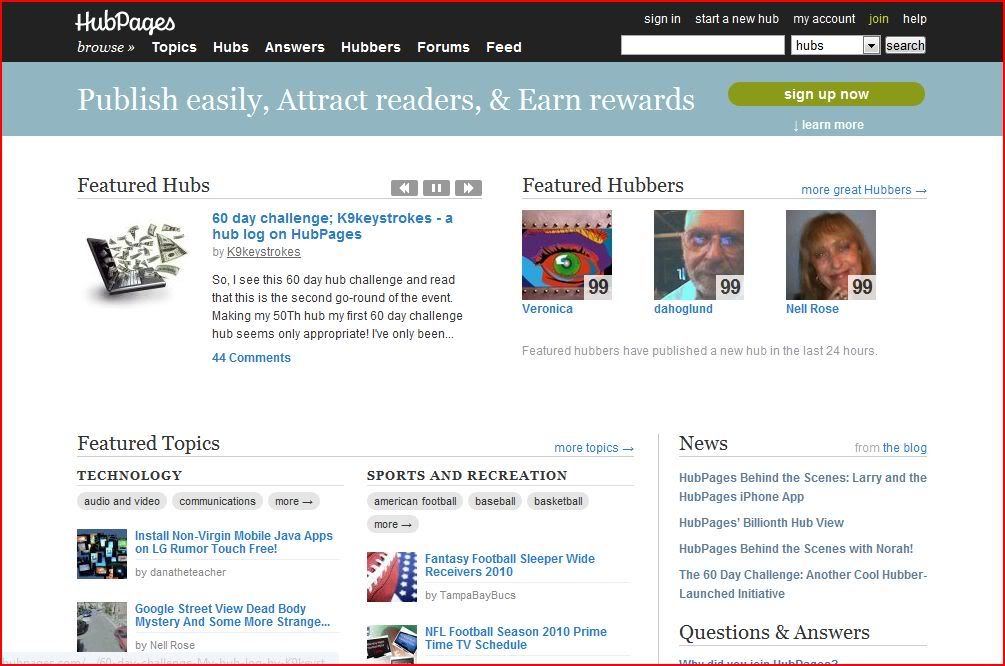This screenshot has height=666, width=1005.
Task: Open Behind the Scenes with Norah news
Action: pyautogui.click(x=796, y=549)
